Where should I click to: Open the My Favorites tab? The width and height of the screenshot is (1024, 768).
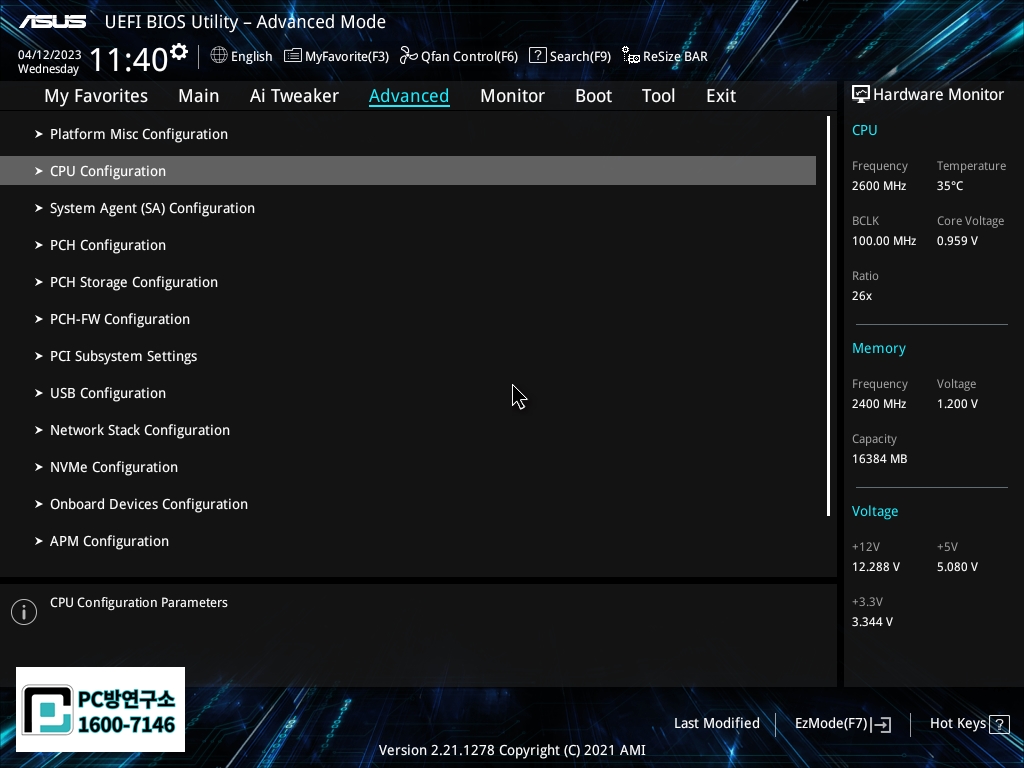pos(96,96)
